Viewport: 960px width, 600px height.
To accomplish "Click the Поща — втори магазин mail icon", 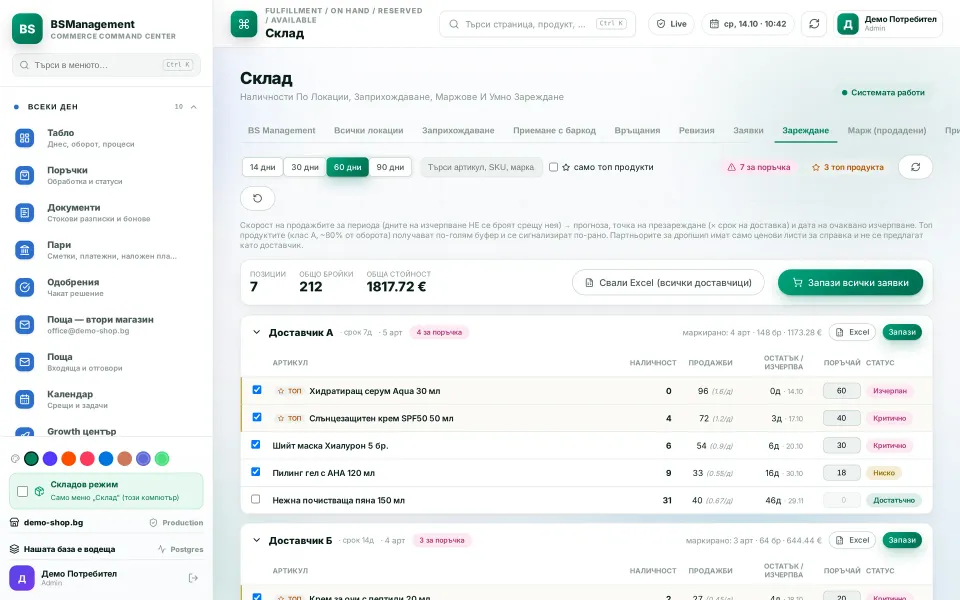I will point(24,324).
